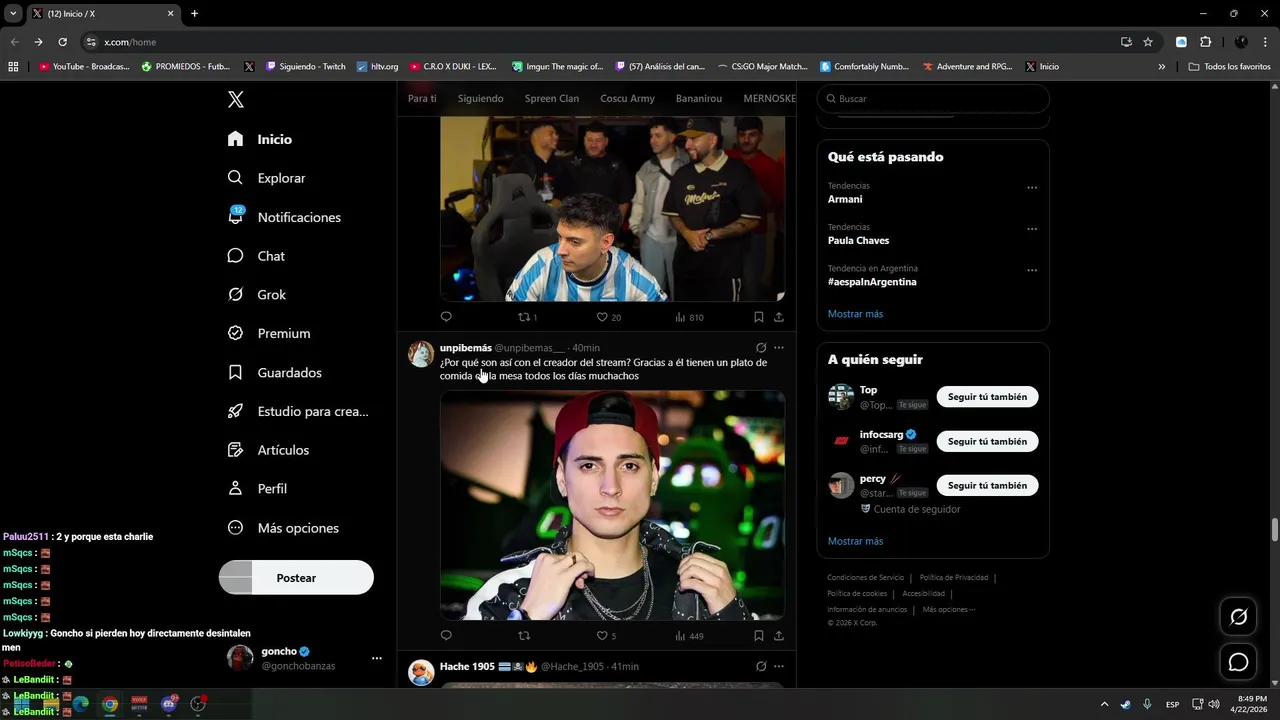Open a new Chrome tab
1280x720 pixels.
click(194, 14)
